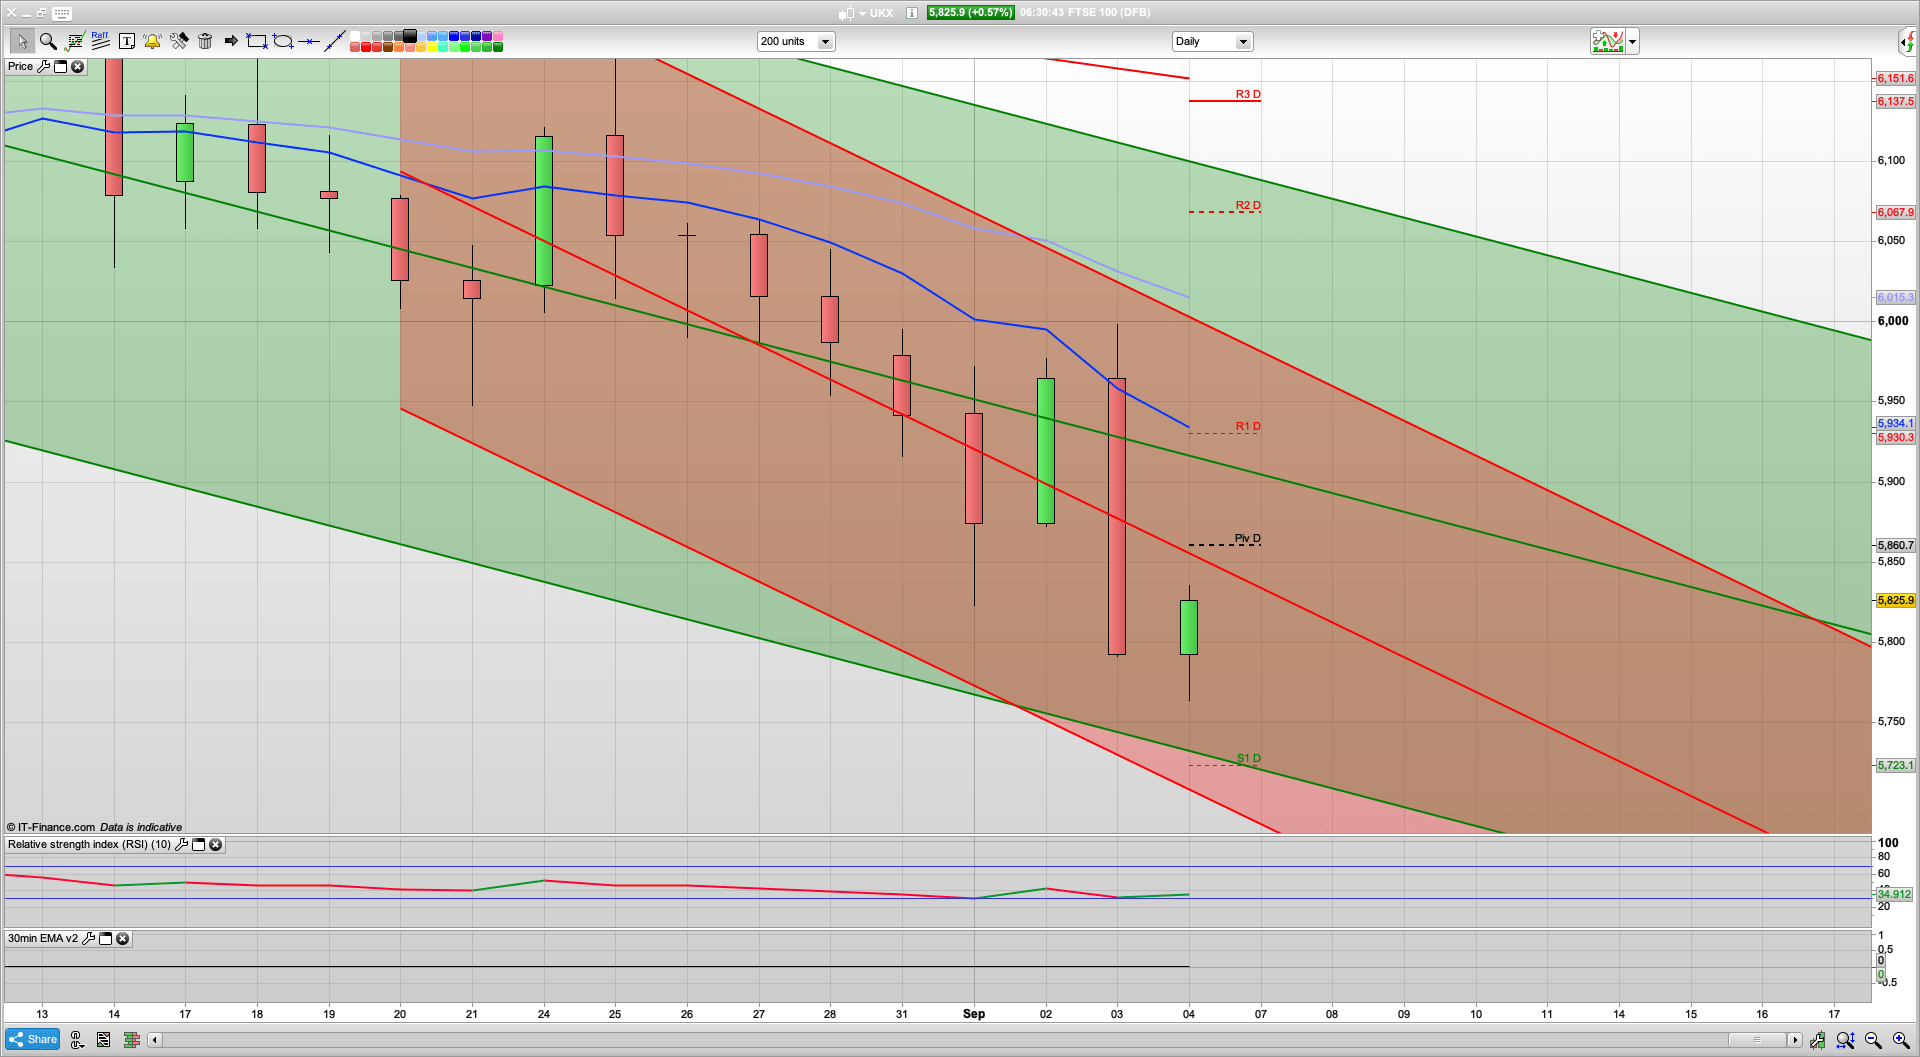
Task: Open the wrench and hammer settings tool
Action: pos(179,41)
